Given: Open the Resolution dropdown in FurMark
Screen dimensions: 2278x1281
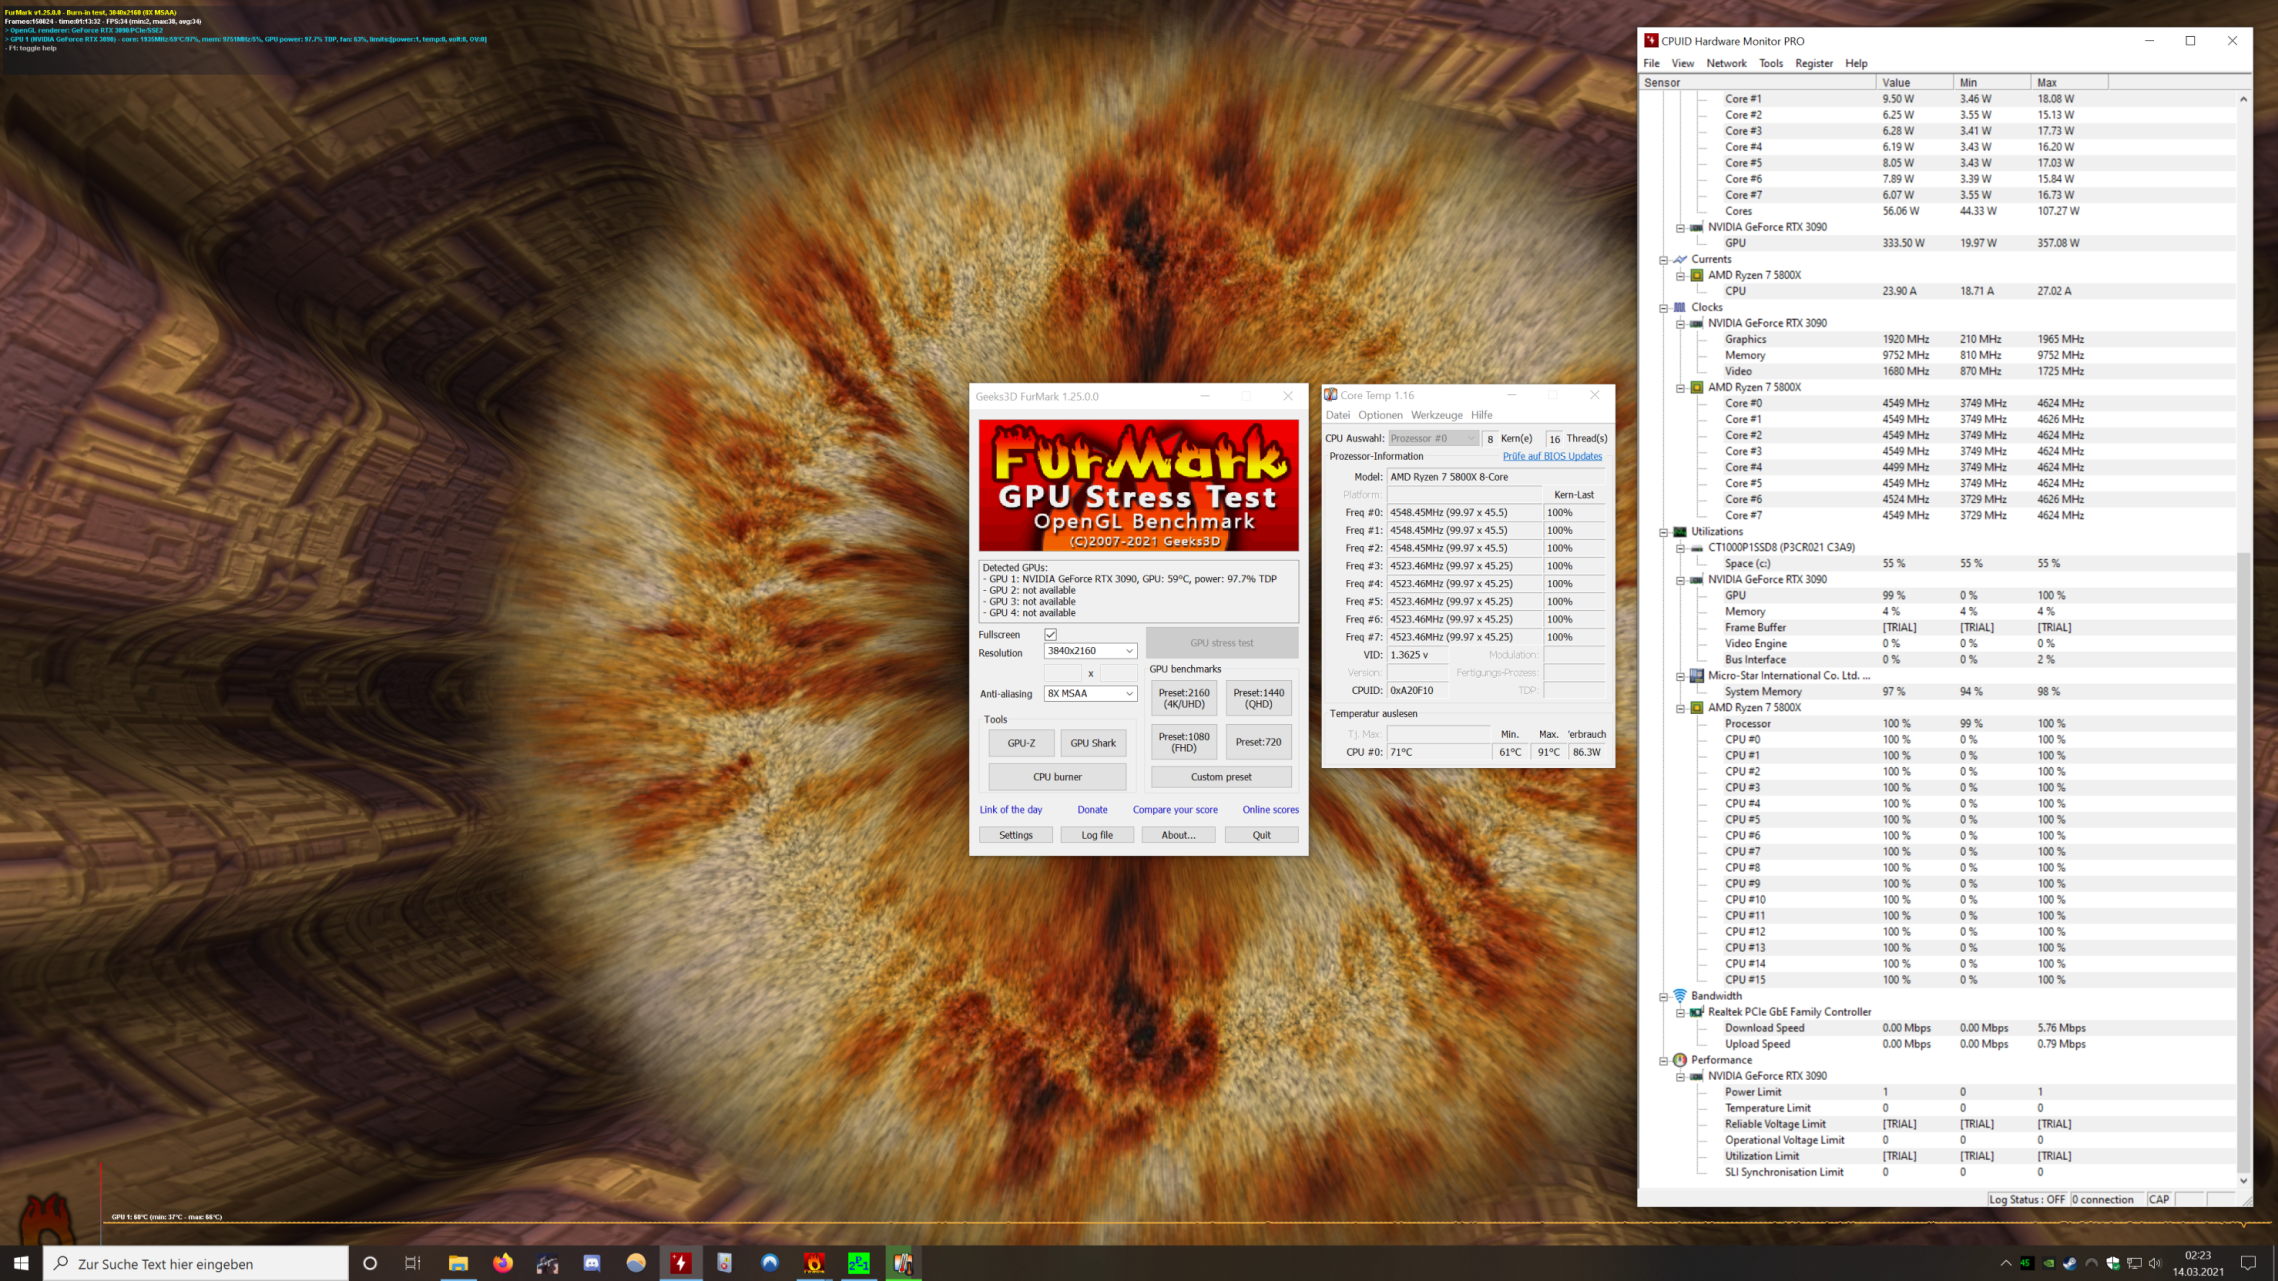Looking at the screenshot, I should coord(1090,651).
